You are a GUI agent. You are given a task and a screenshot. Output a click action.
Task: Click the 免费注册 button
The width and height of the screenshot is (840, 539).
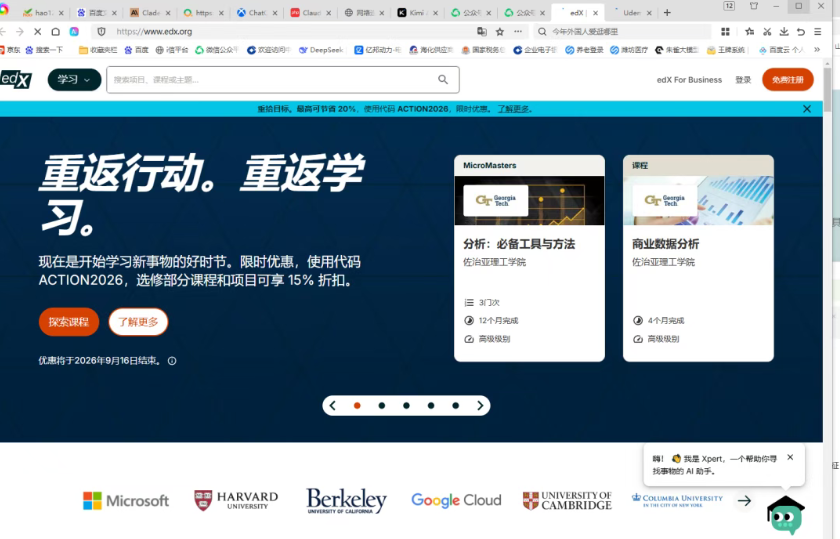[x=788, y=80]
